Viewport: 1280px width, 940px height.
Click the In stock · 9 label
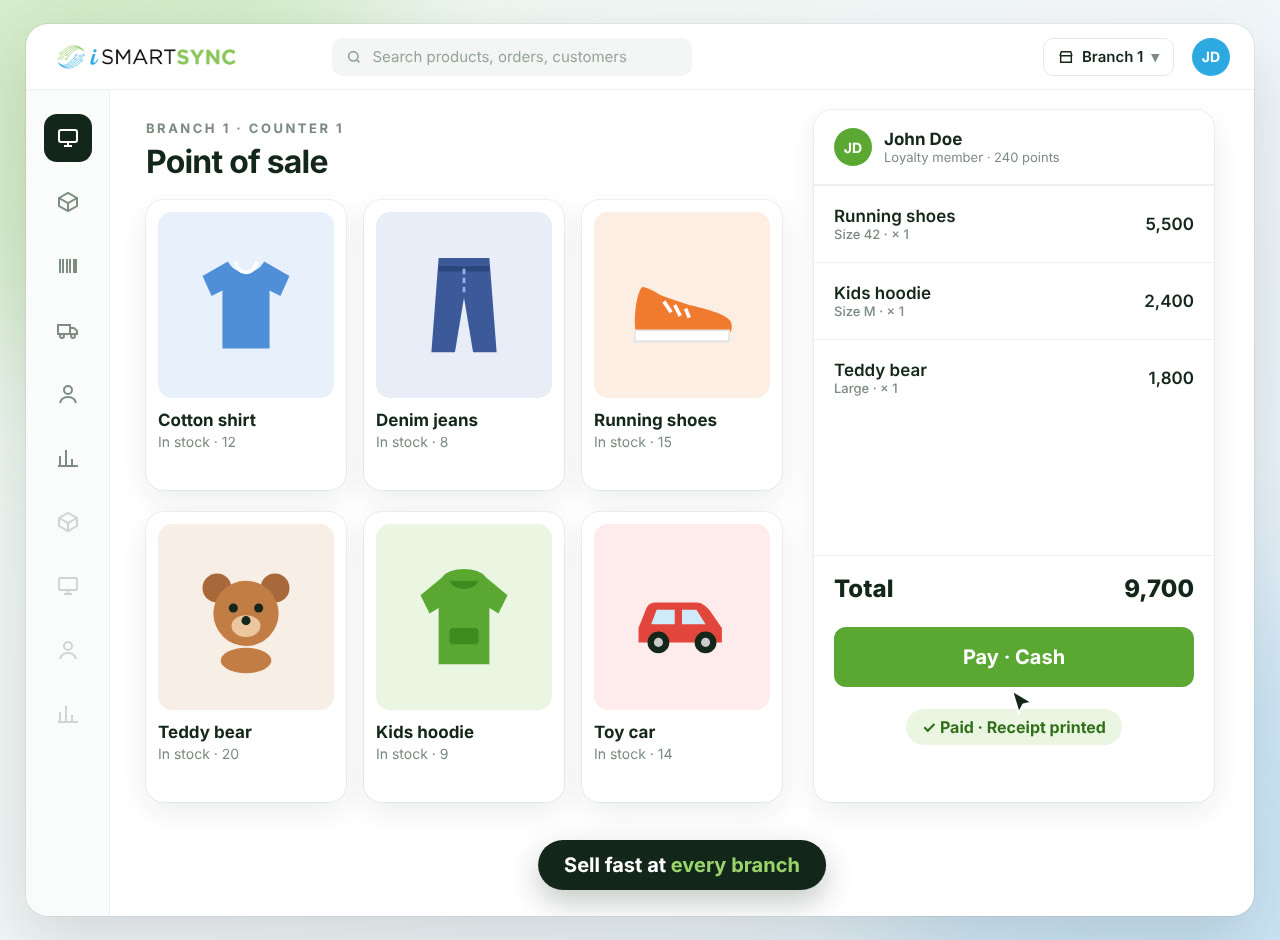point(412,754)
